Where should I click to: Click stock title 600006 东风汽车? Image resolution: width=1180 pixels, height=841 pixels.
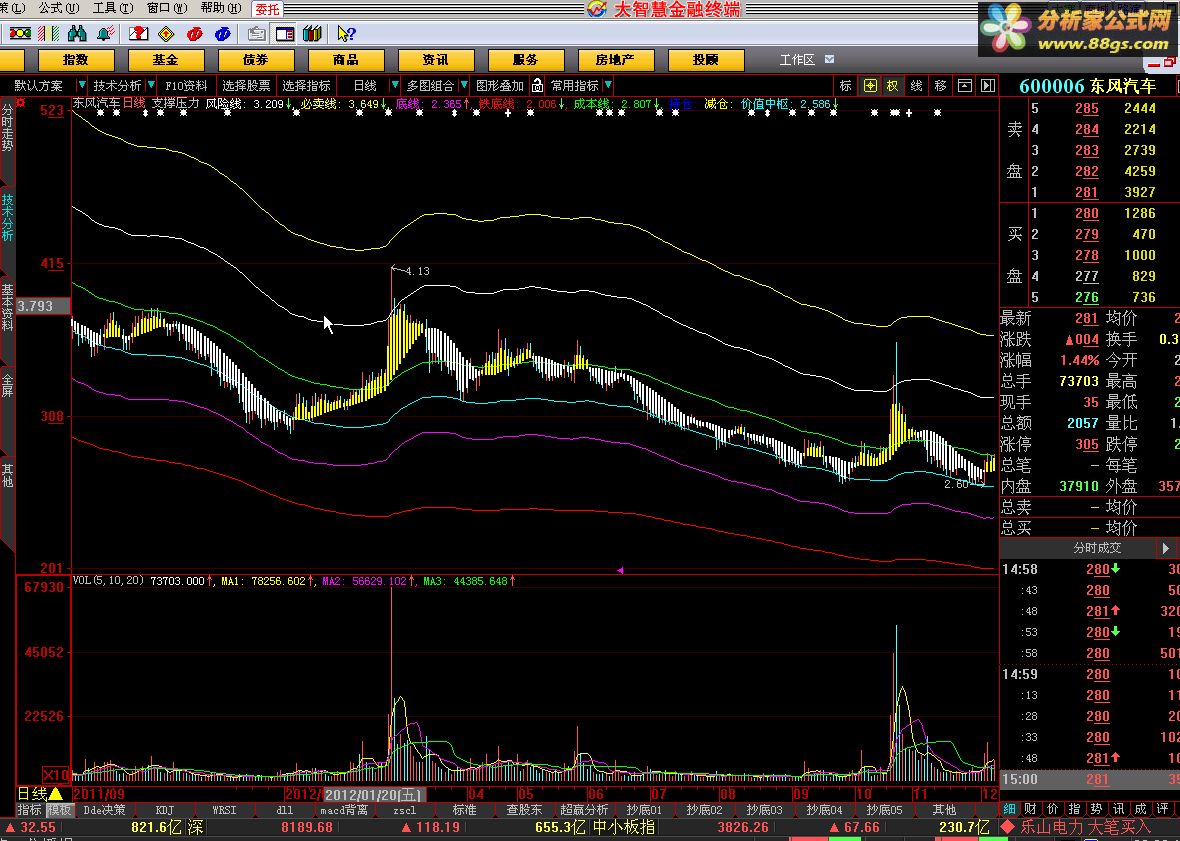click(x=1087, y=86)
